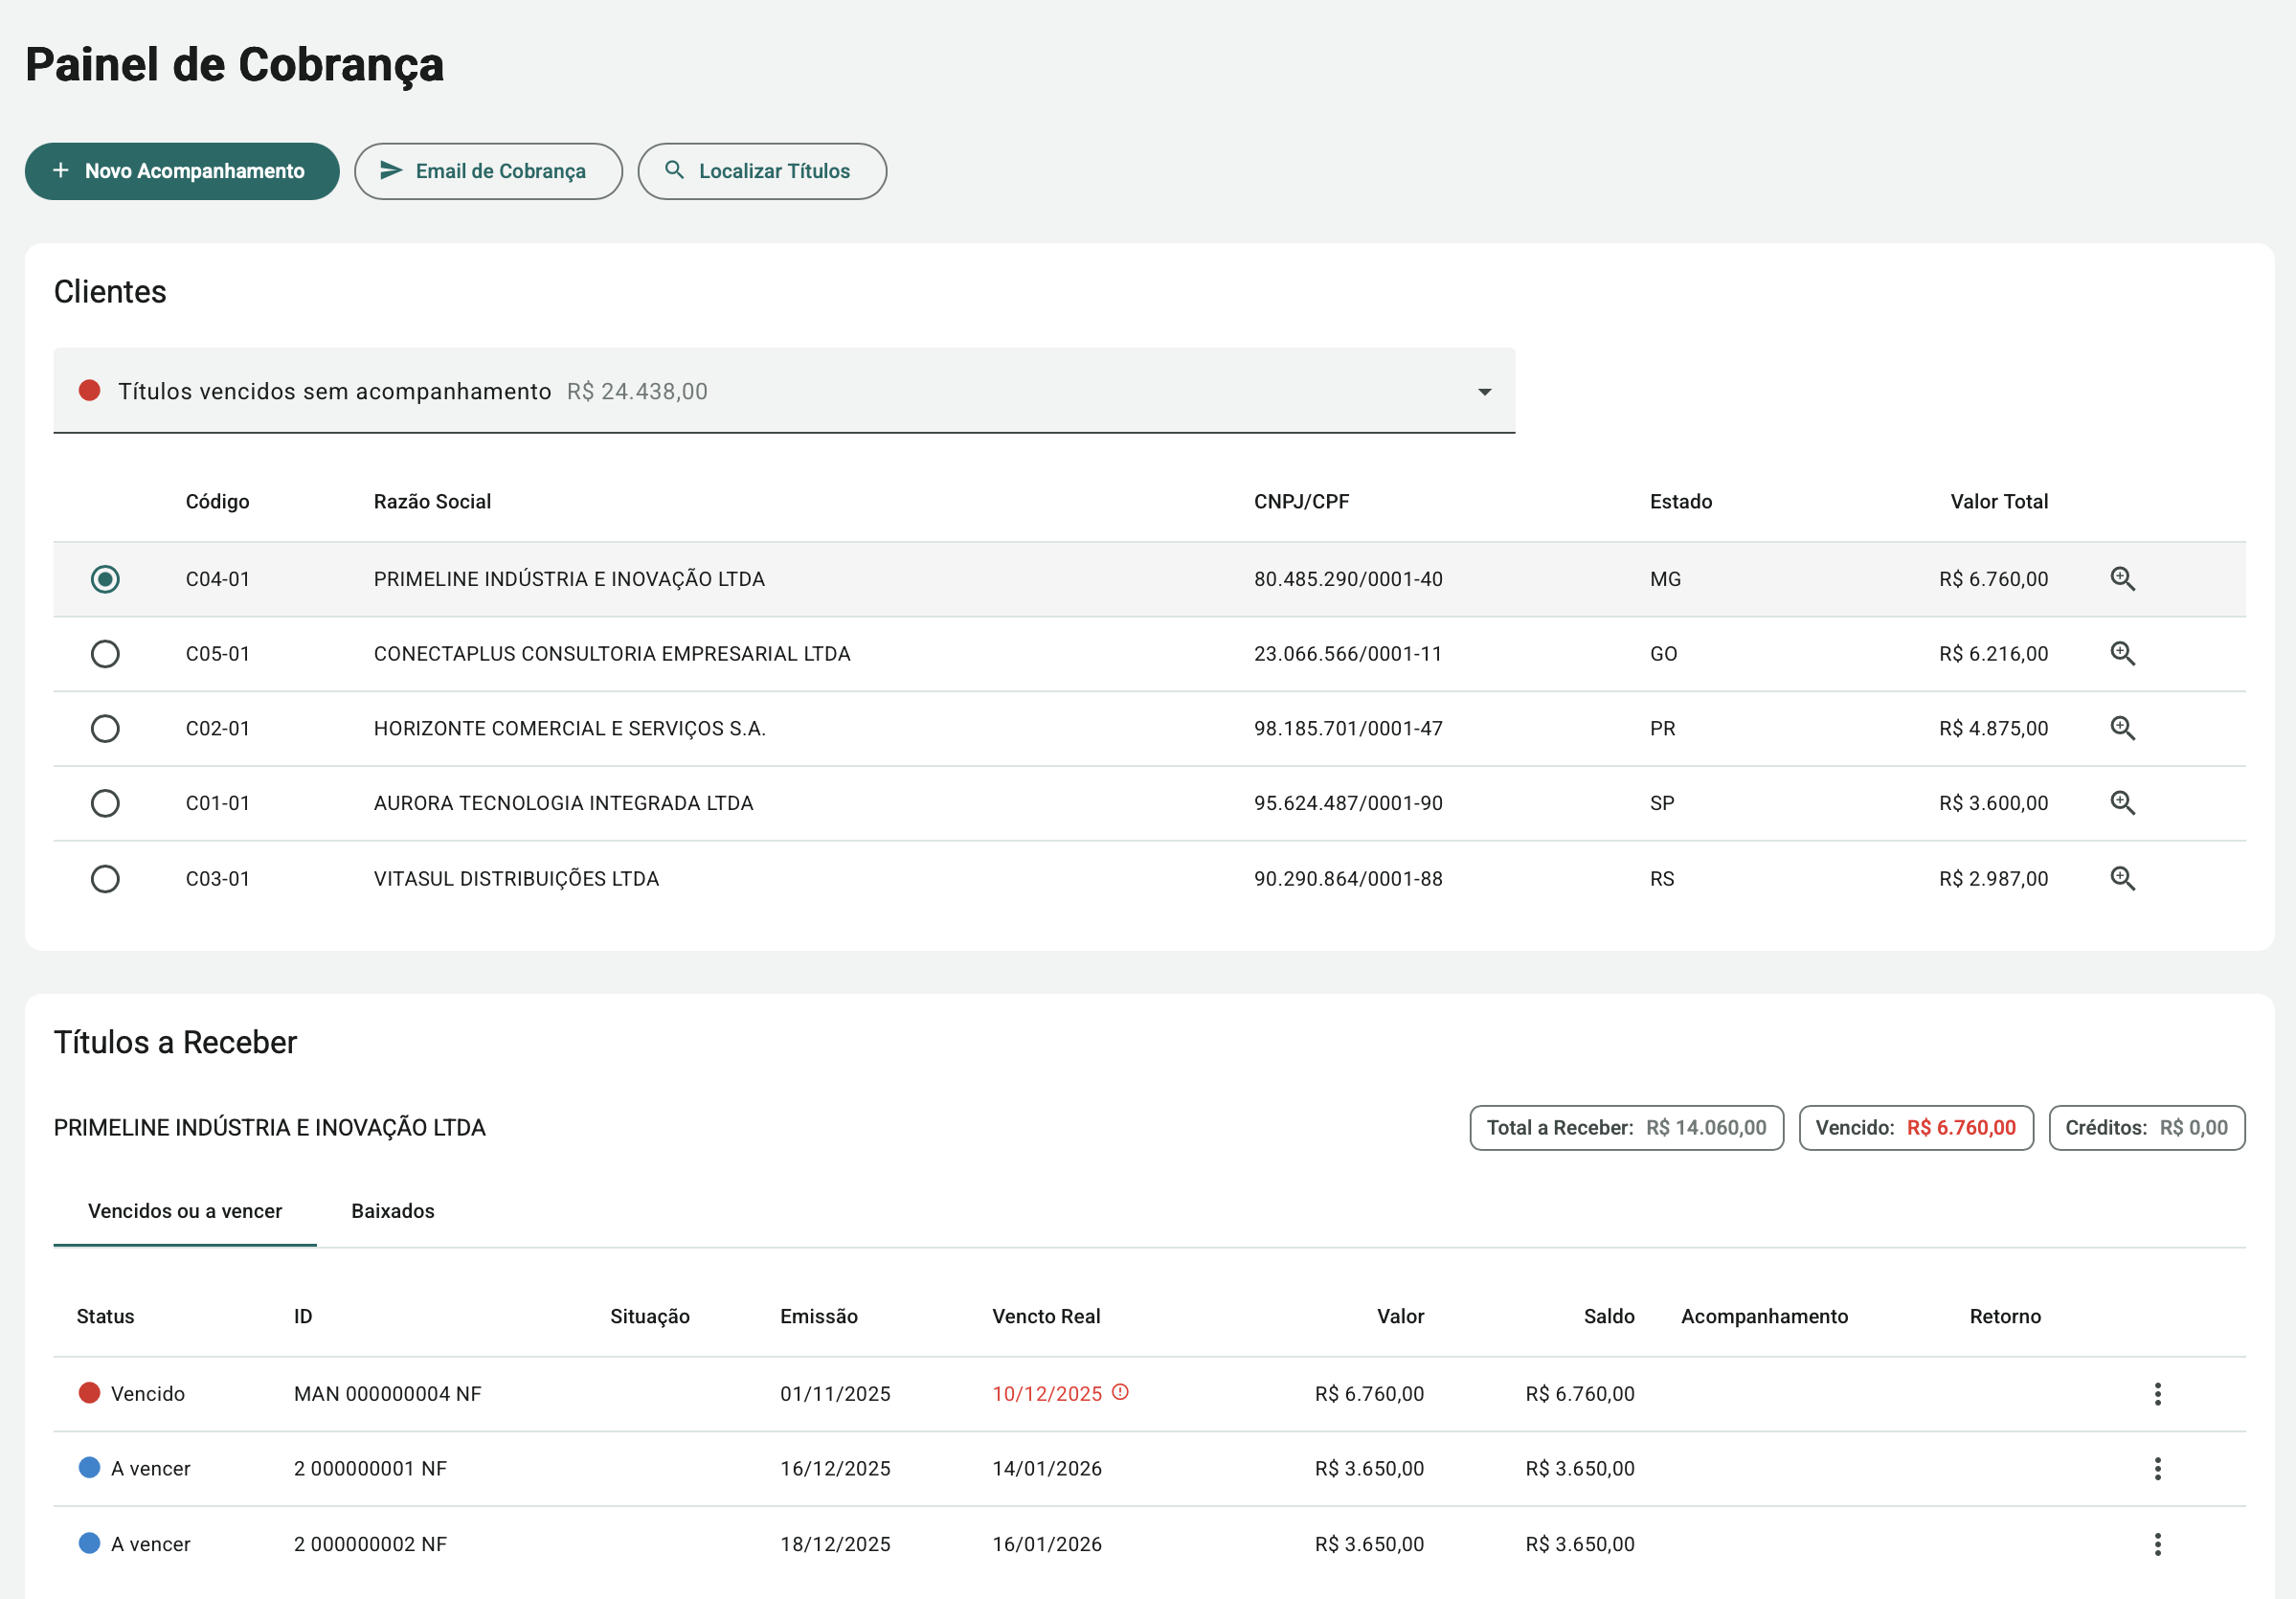Open details magnifier for CONECTAPLUS row
2296x1599 pixels.
[2122, 654]
